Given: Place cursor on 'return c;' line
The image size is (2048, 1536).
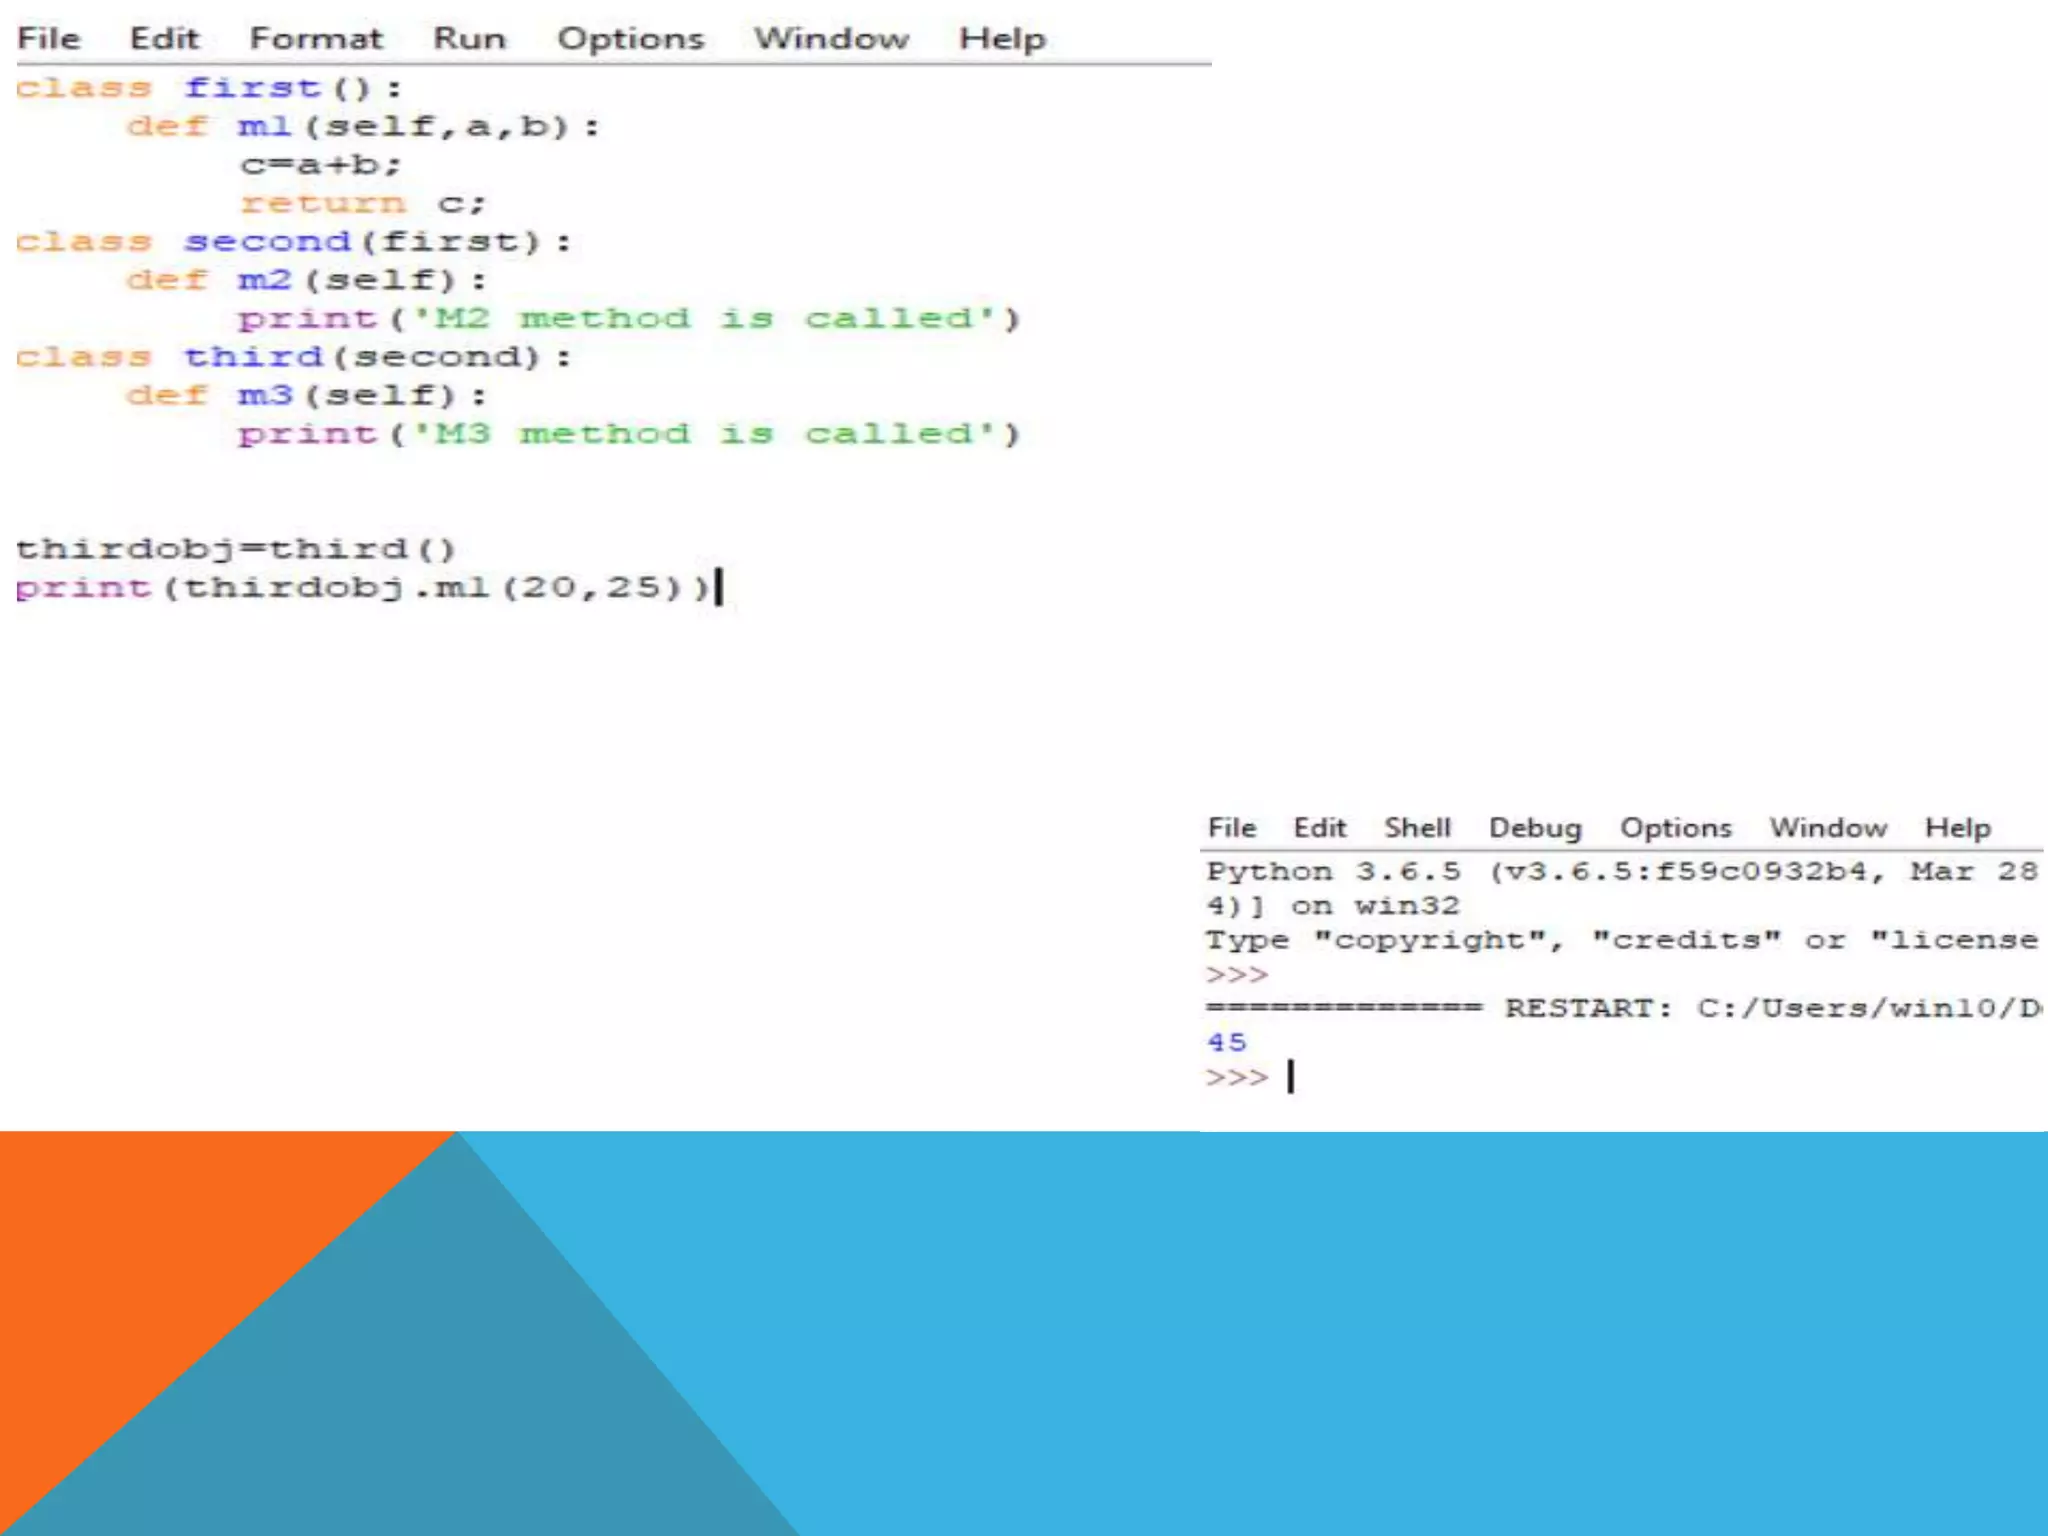Looking at the screenshot, I should [x=362, y=204].
